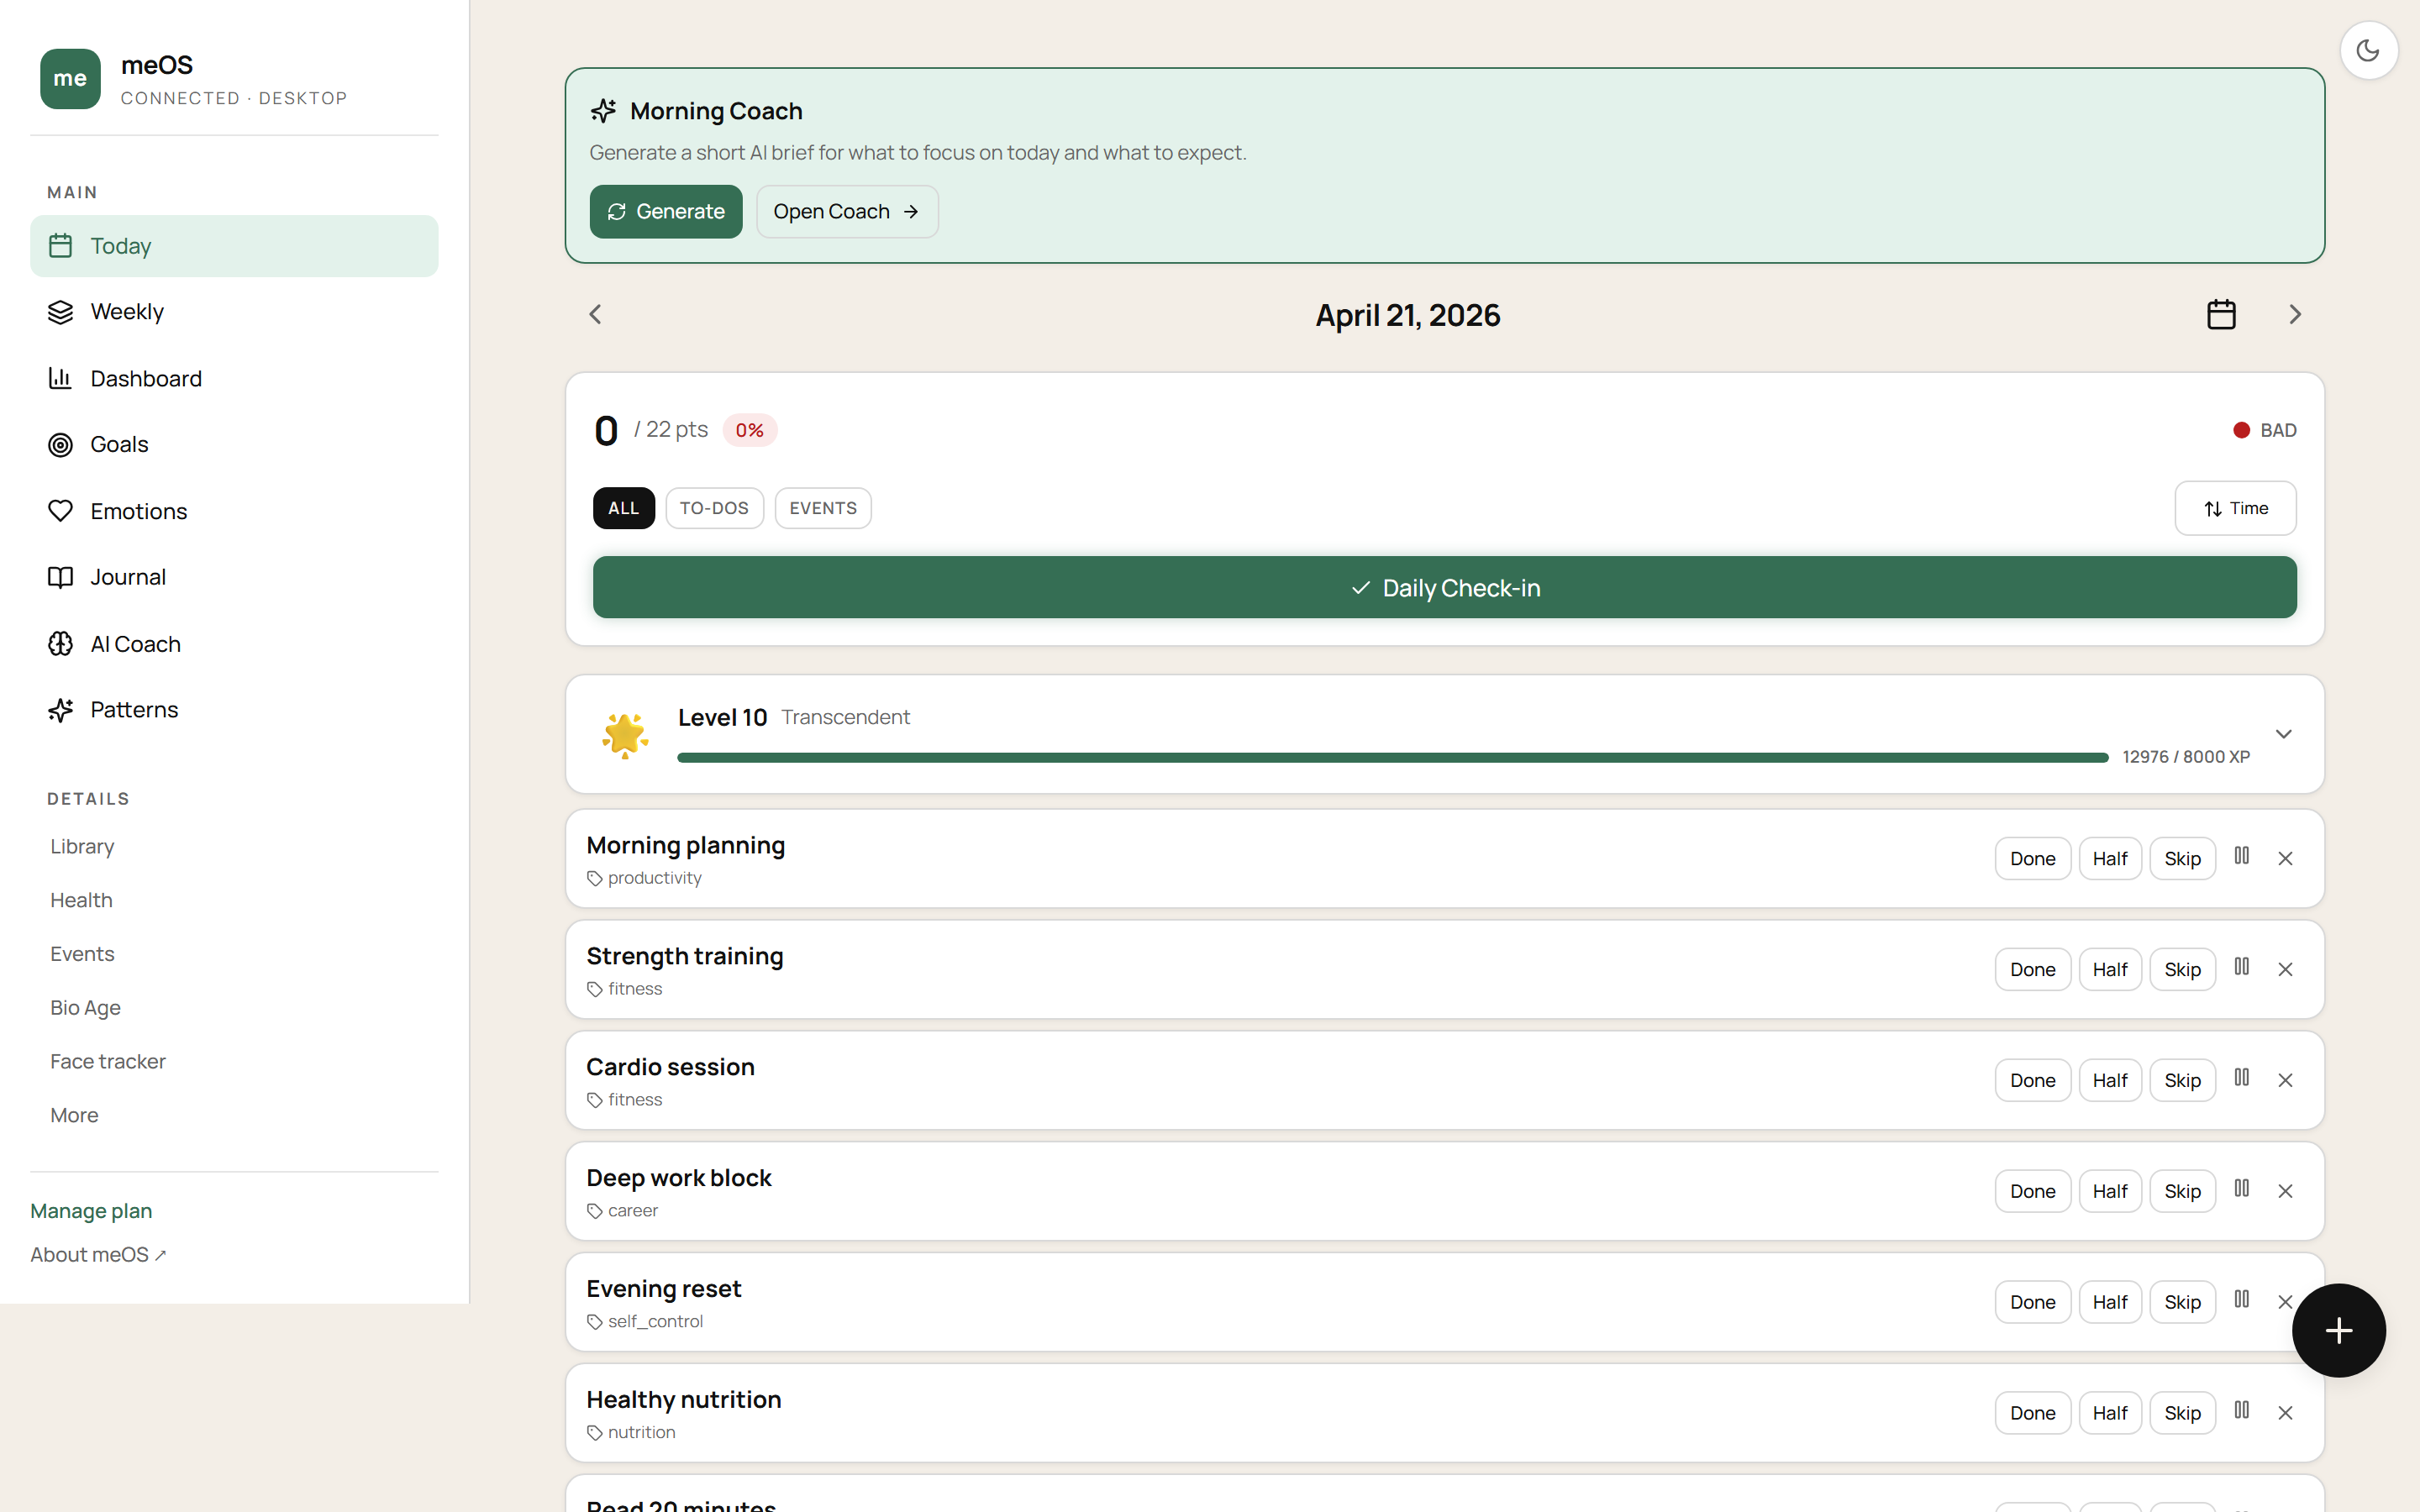The width and height of the screenshot is (2420, 1512).
Task: Open AI Coach via the brain icon
Action: click(60, 644)
